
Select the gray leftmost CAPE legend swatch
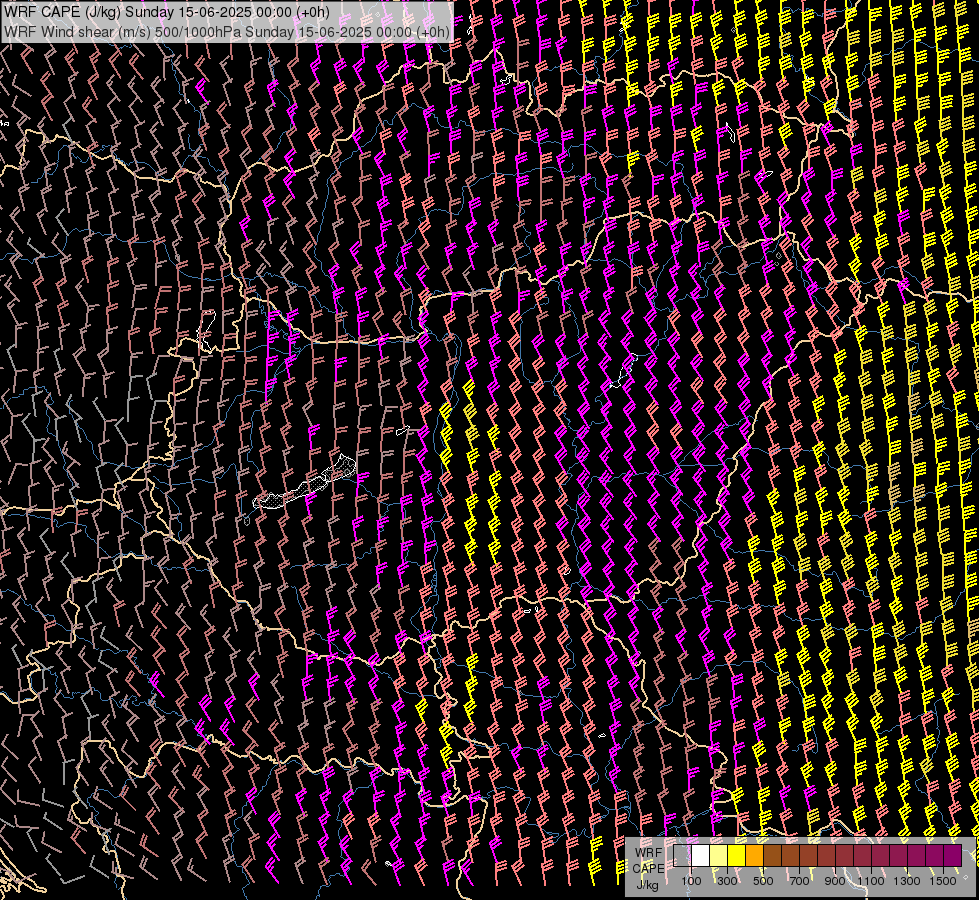pyautogui.click(x=682, y=855)
